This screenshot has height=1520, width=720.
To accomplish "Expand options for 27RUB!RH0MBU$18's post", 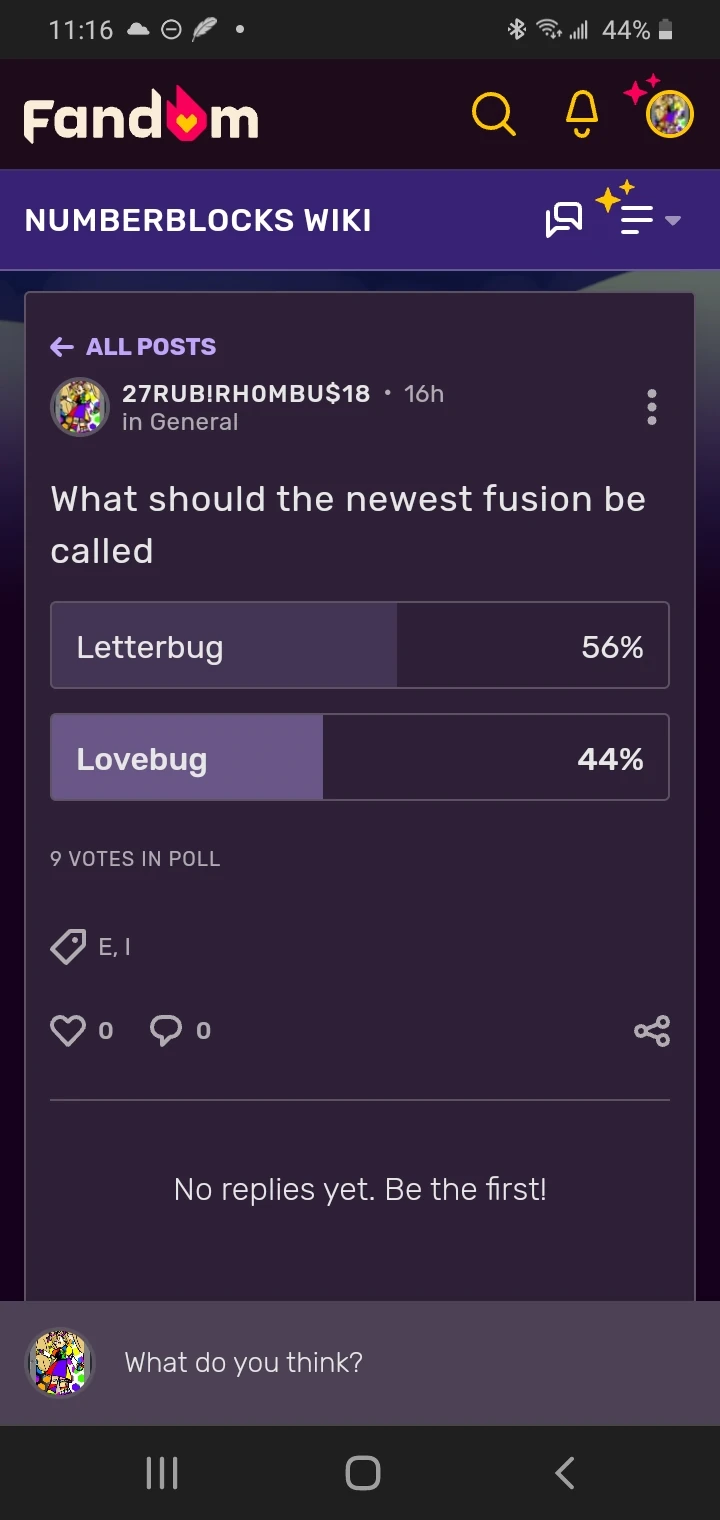I will (x=651, y=407).
